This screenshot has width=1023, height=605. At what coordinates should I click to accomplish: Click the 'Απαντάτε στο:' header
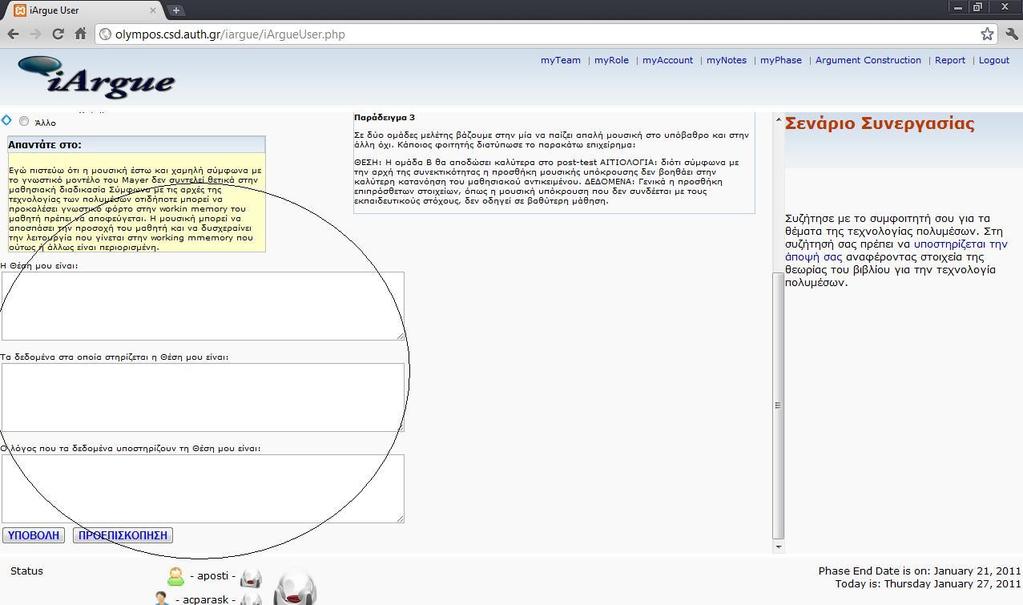pyautogui.click(x=136, y=145)
